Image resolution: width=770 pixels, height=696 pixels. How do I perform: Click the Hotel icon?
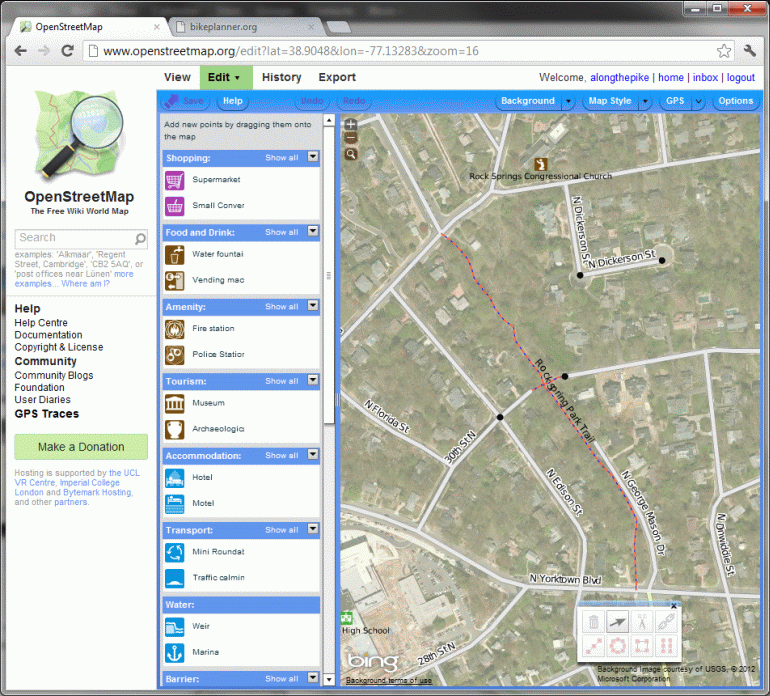(x=174, y=478)
